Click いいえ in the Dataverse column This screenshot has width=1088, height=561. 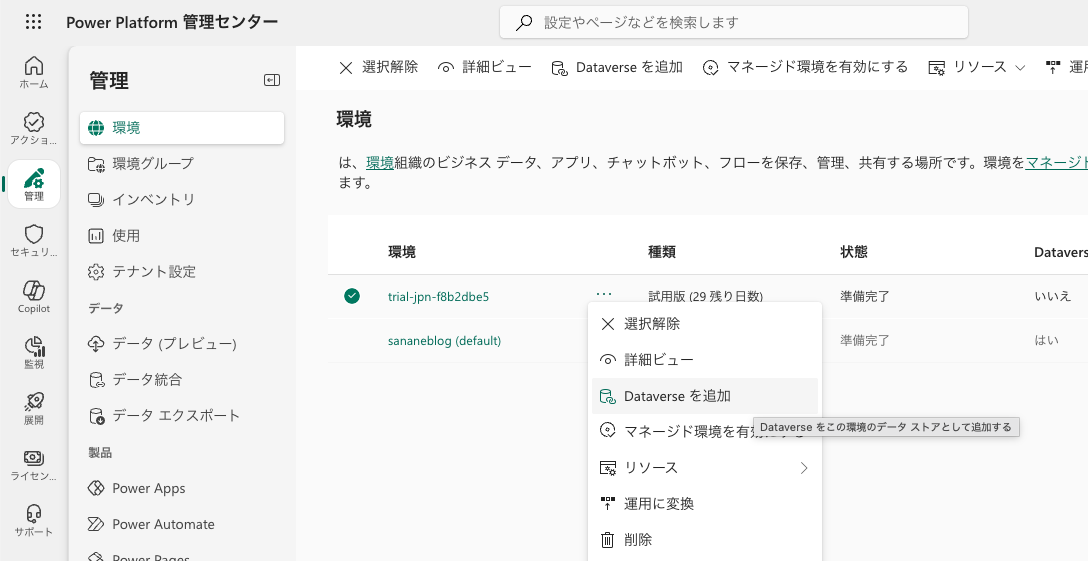point(1053,296)
